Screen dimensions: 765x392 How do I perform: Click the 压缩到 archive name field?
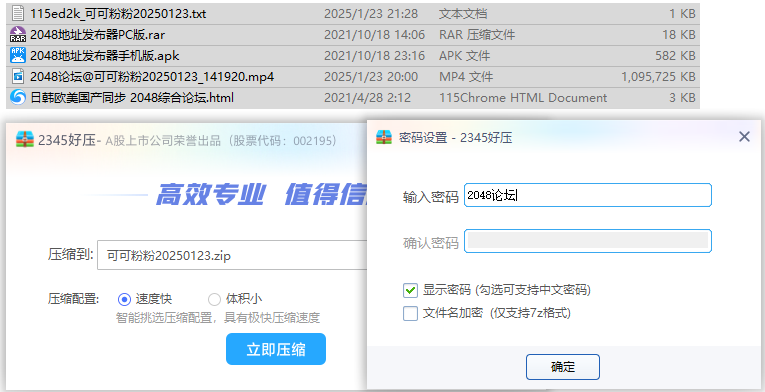tap(232, 255)
